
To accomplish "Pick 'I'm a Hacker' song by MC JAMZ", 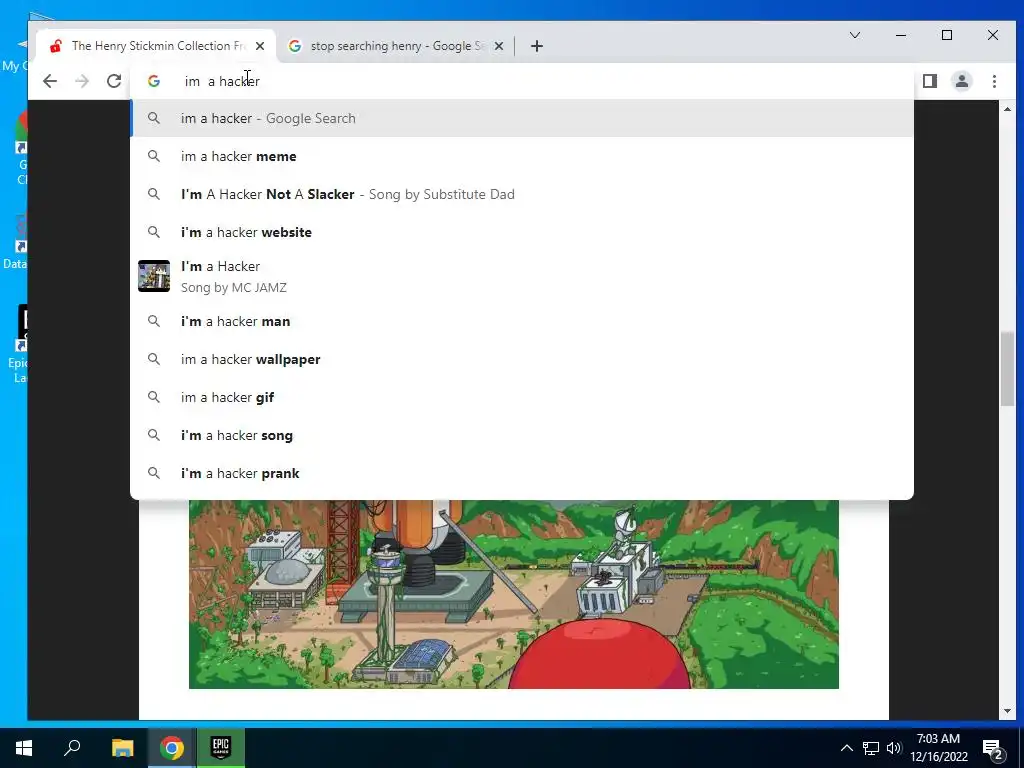I will pos(522,276).
